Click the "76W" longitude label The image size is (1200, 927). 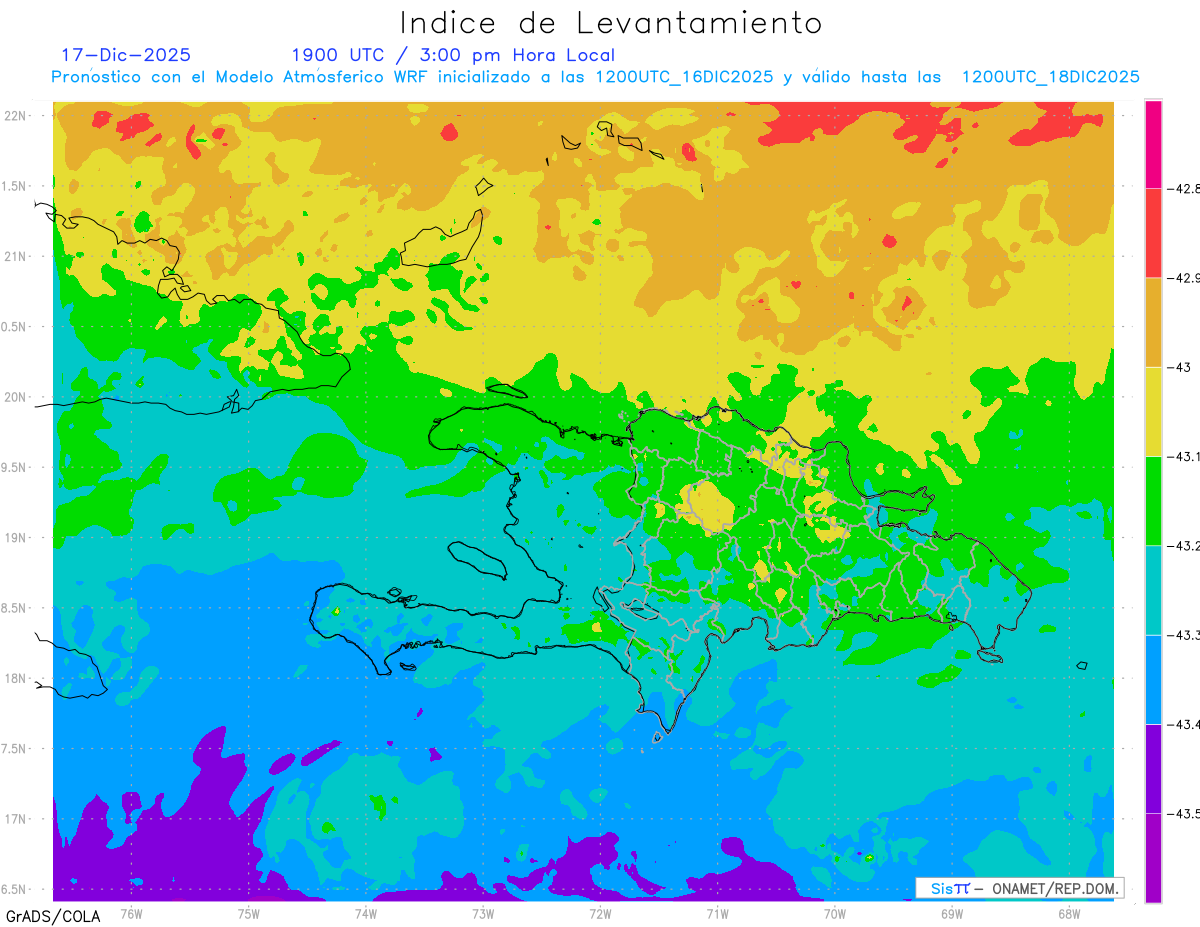click(131, 913)
